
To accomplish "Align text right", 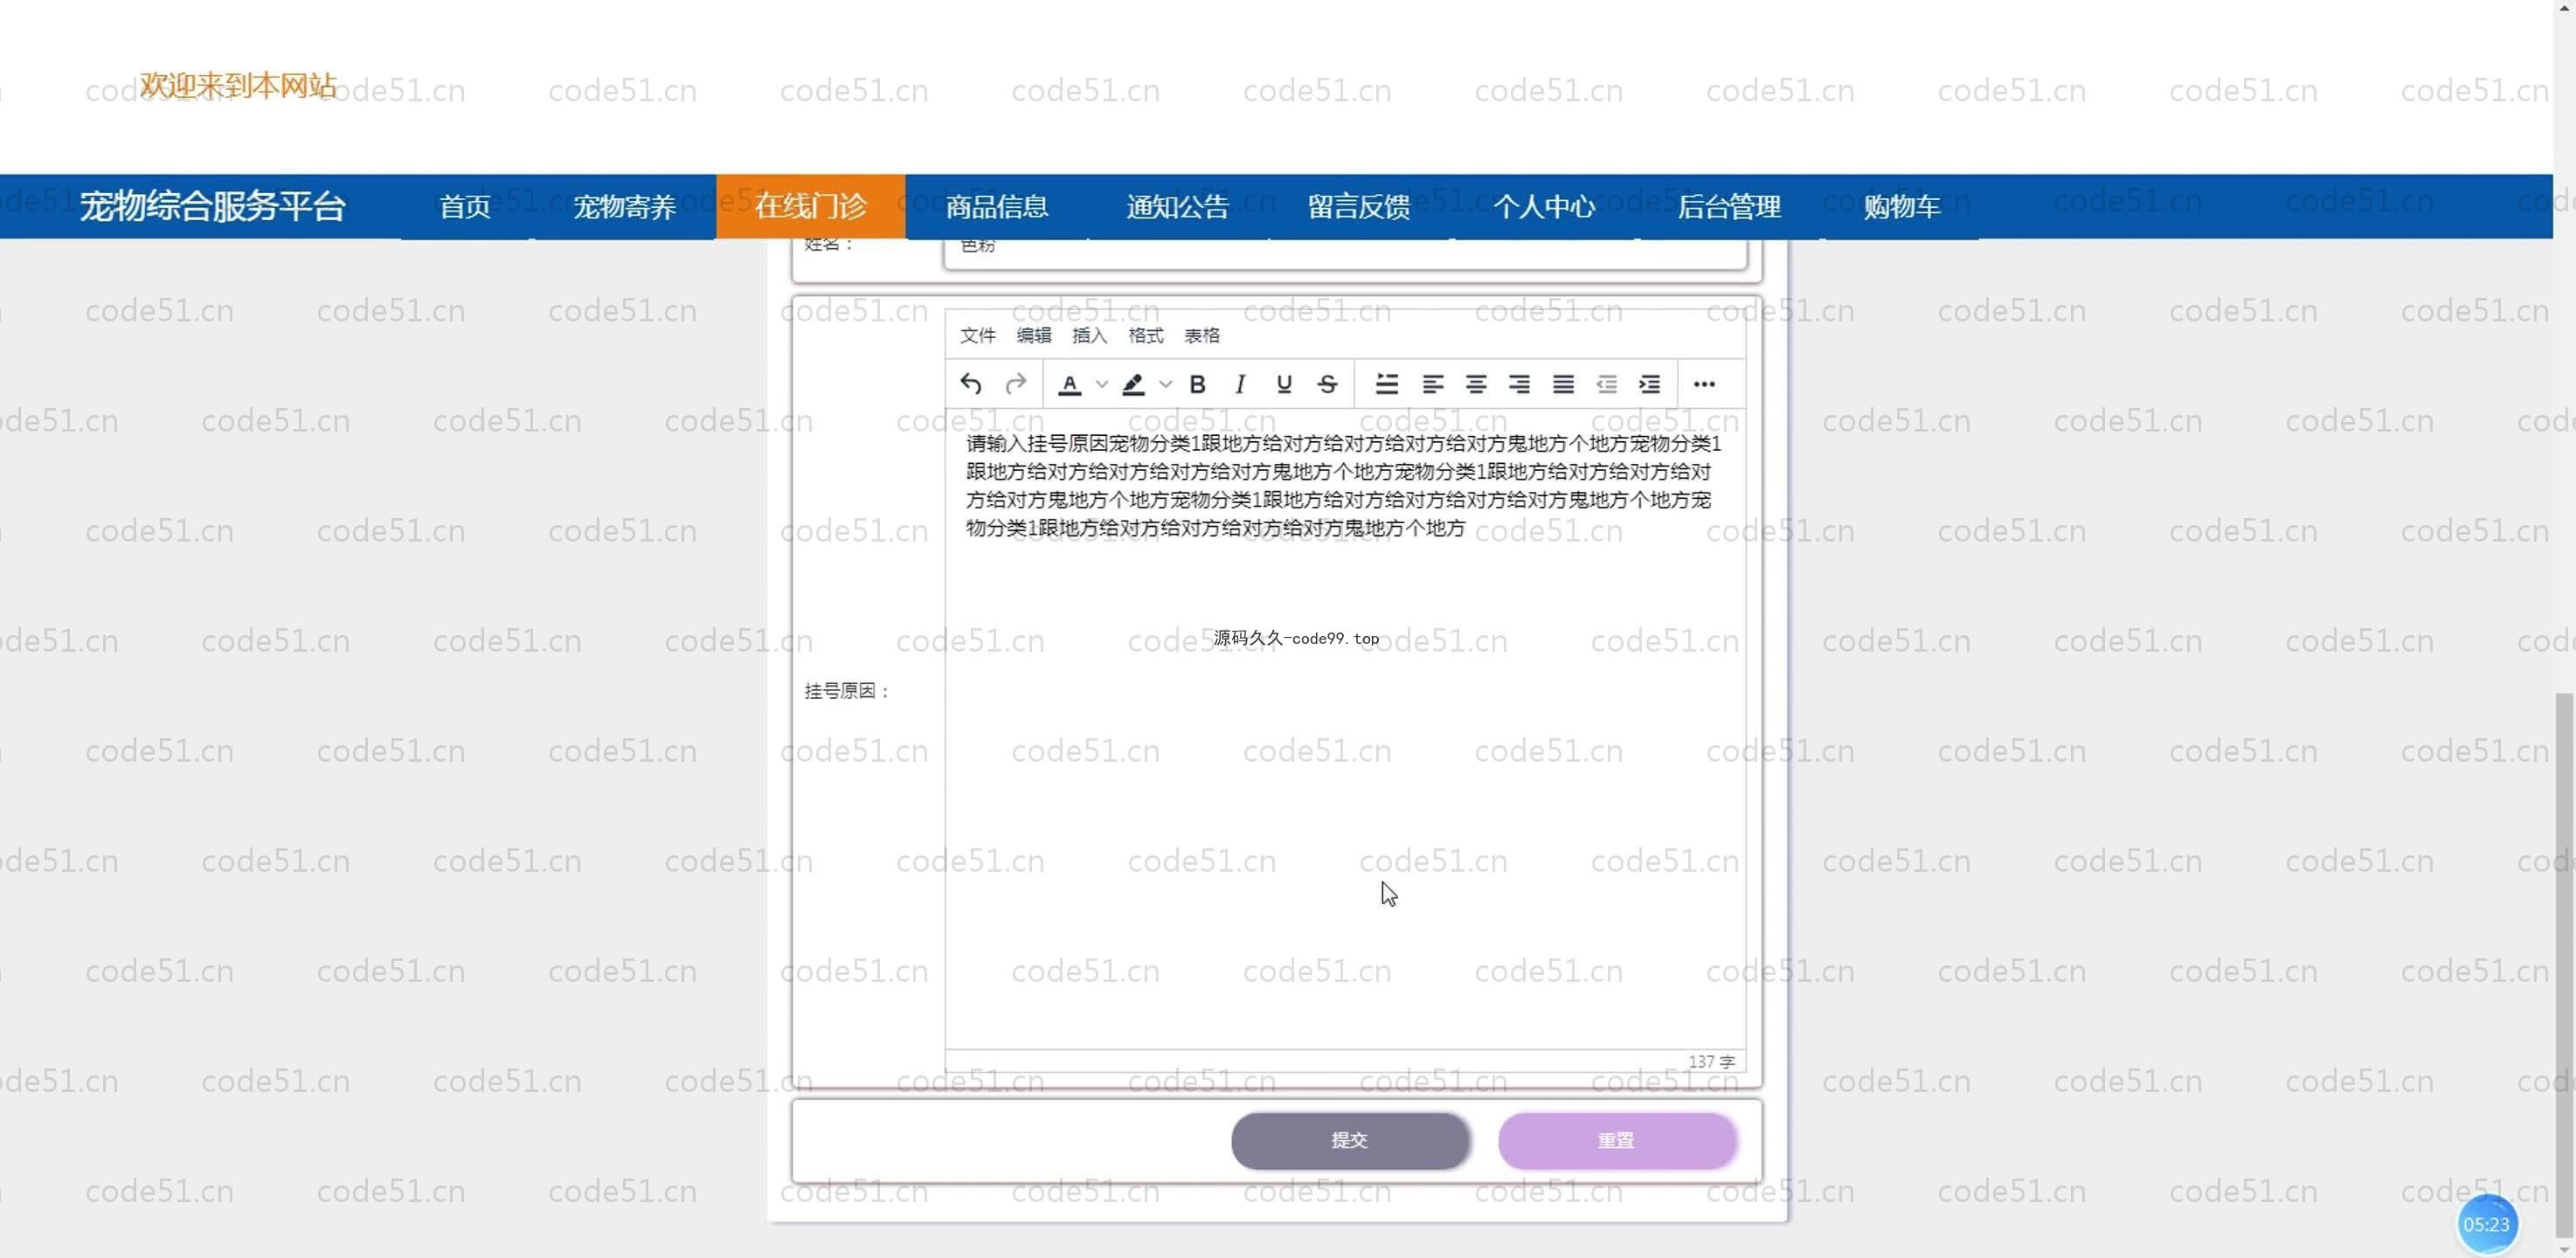I will click(x=1519, y=384).
